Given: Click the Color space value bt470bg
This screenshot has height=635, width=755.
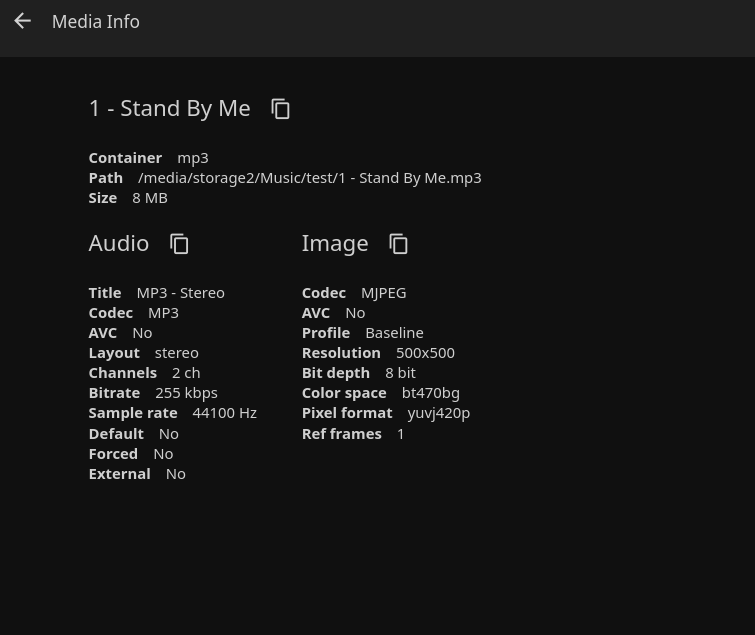Looking at the screenshot, I should point(430,392).
